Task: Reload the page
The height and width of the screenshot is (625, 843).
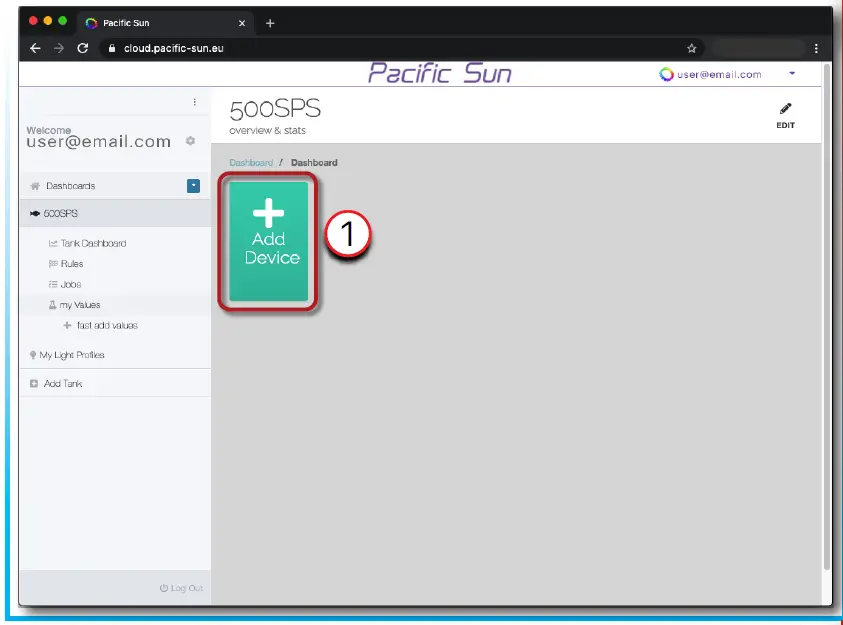Action: (82, 48)
